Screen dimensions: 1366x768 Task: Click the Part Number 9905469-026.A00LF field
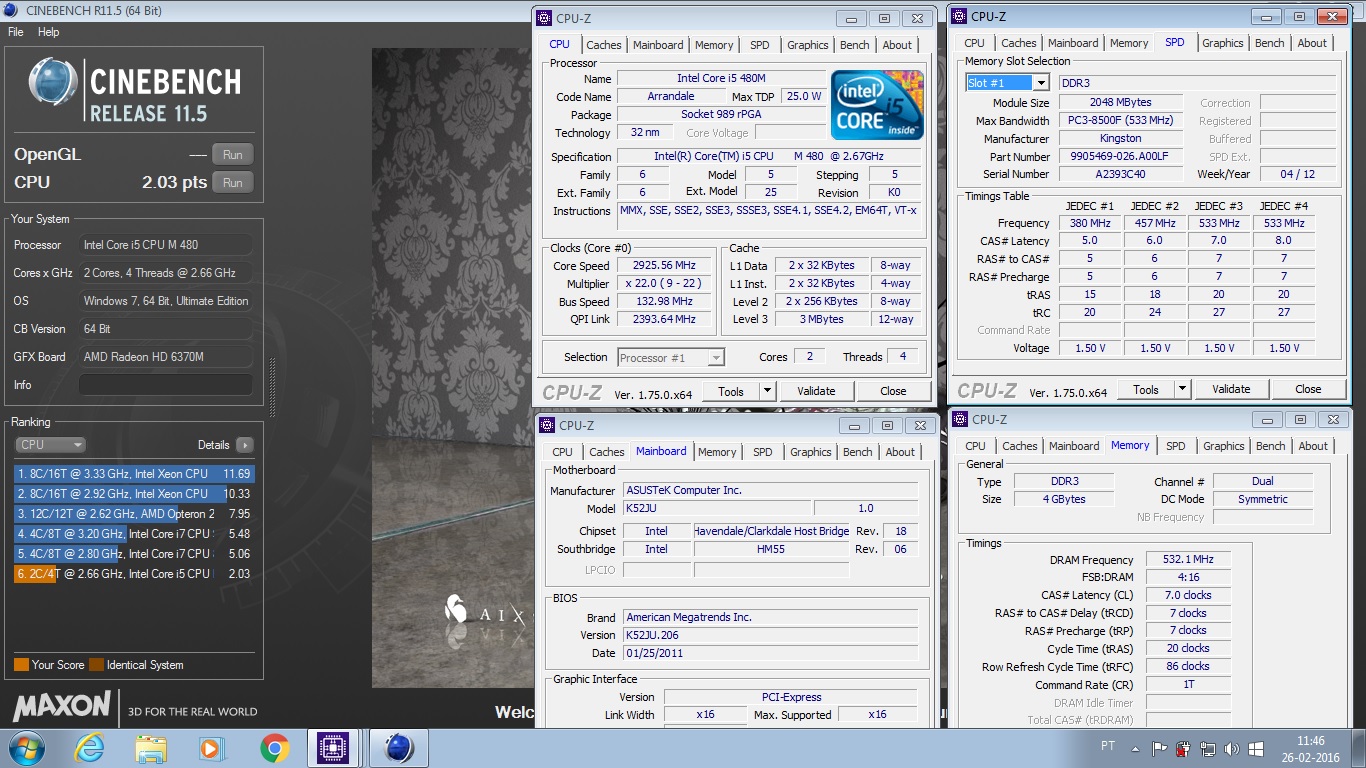coord(1121,157)
